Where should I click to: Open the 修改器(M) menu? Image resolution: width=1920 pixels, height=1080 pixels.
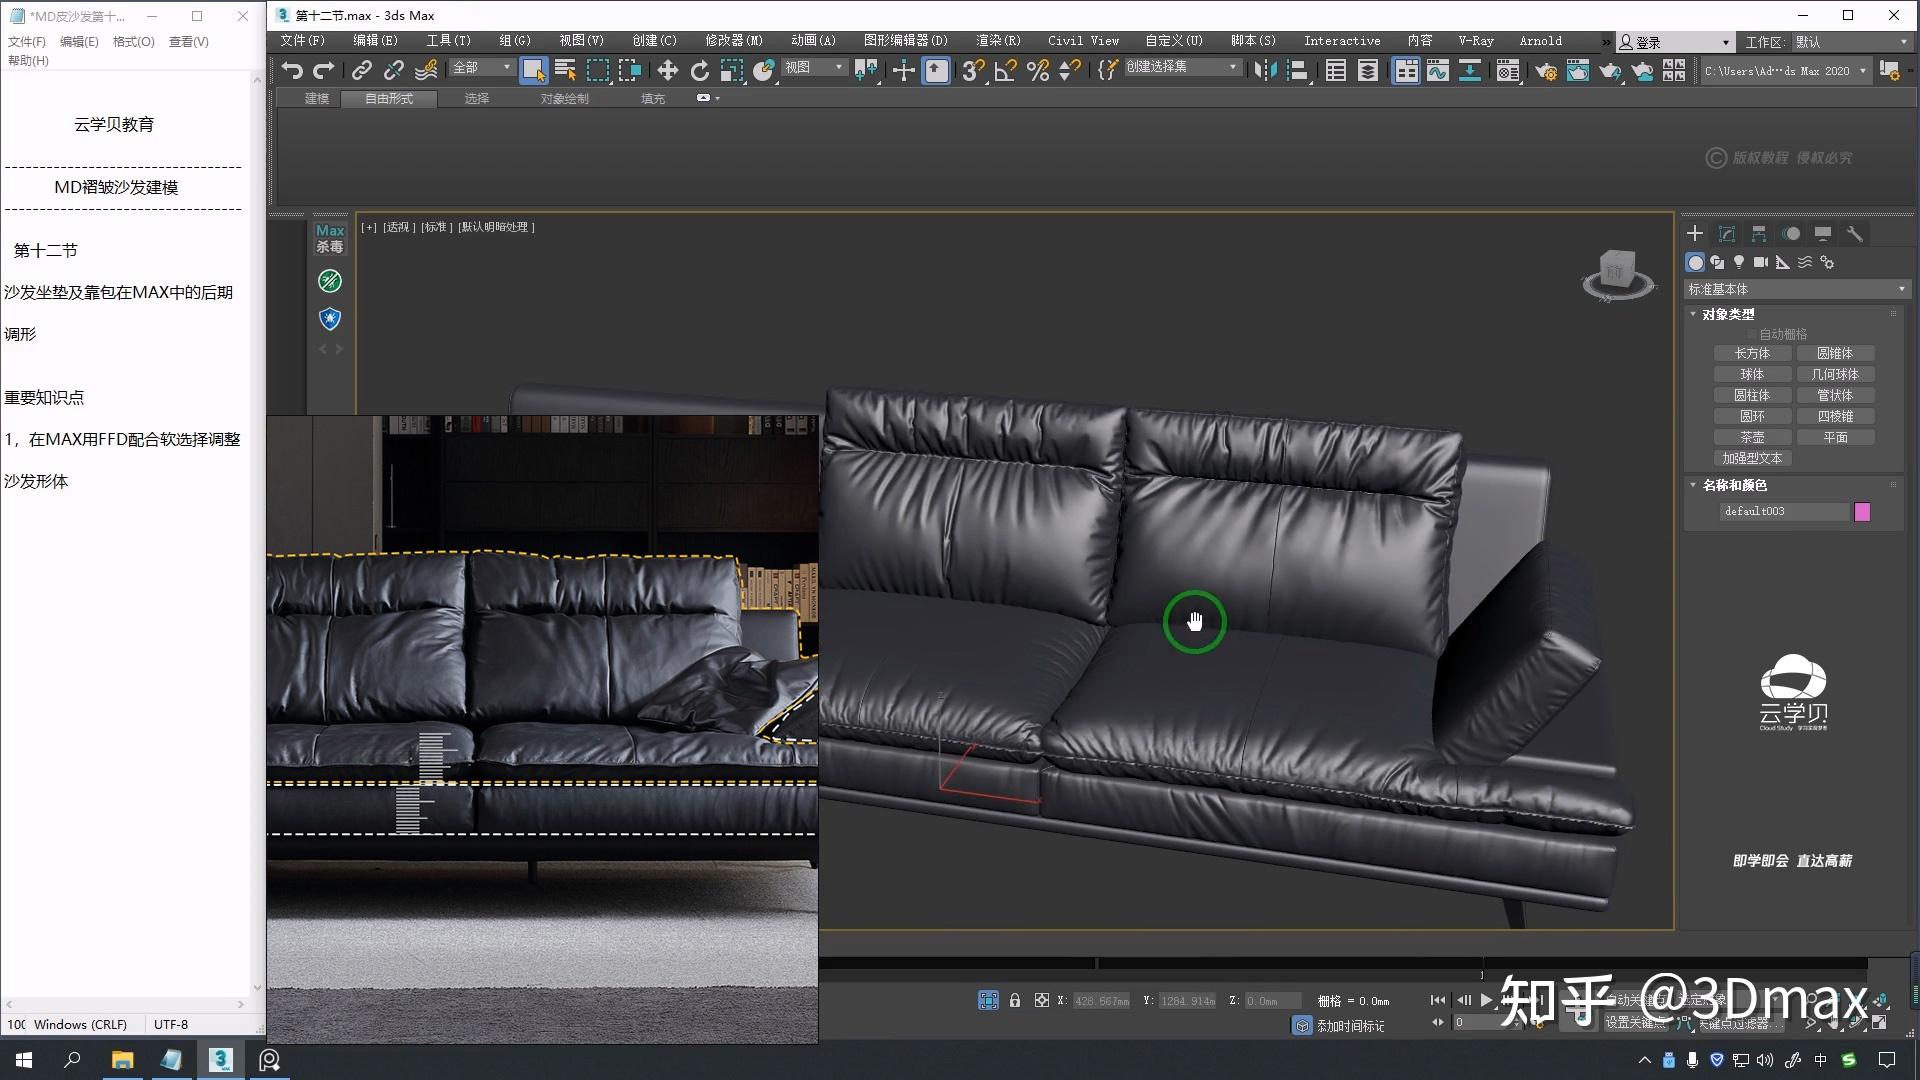click(733, 41)
